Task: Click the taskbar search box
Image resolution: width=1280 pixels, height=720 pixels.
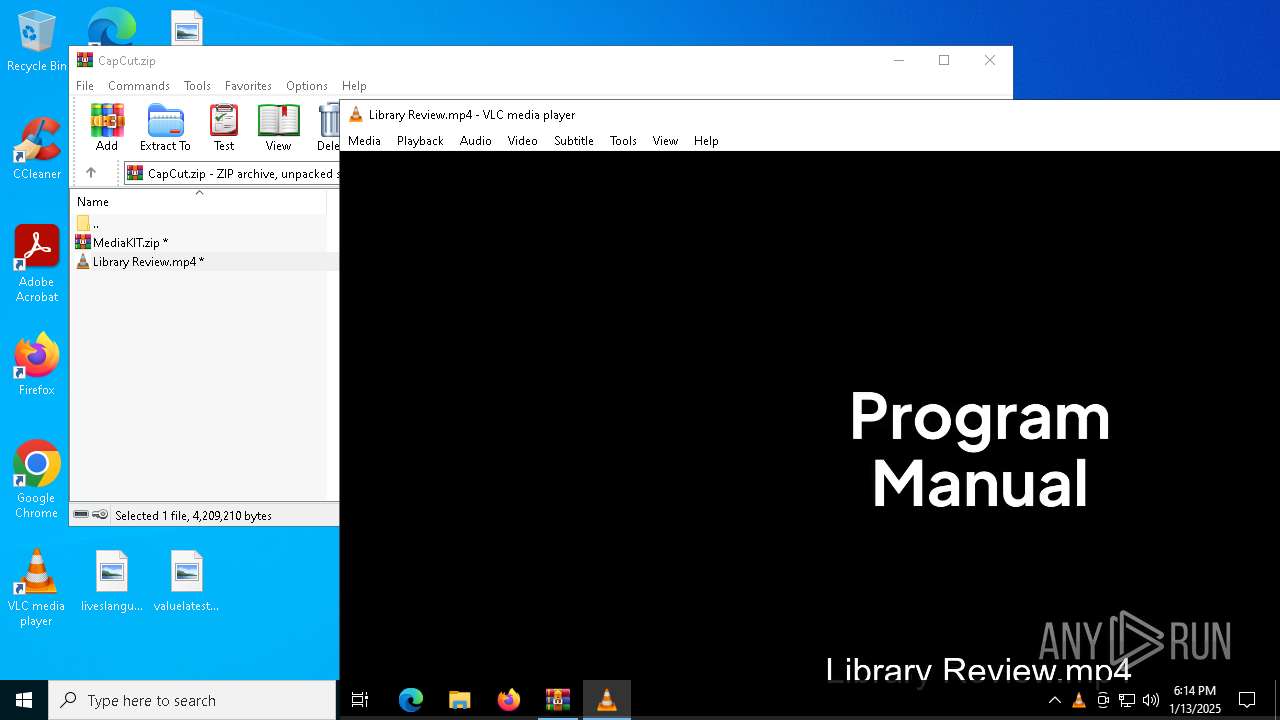Action: point(192,700)
